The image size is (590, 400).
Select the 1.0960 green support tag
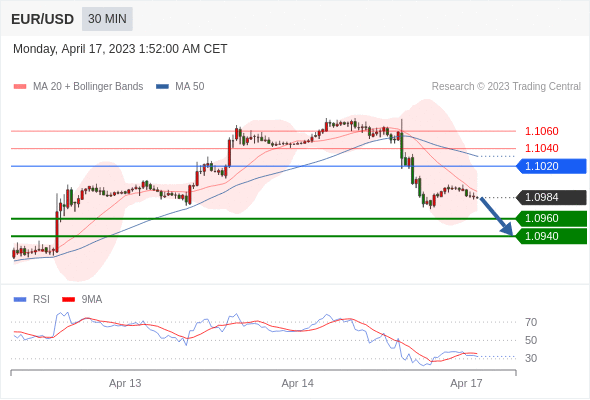tap(551, 219)
